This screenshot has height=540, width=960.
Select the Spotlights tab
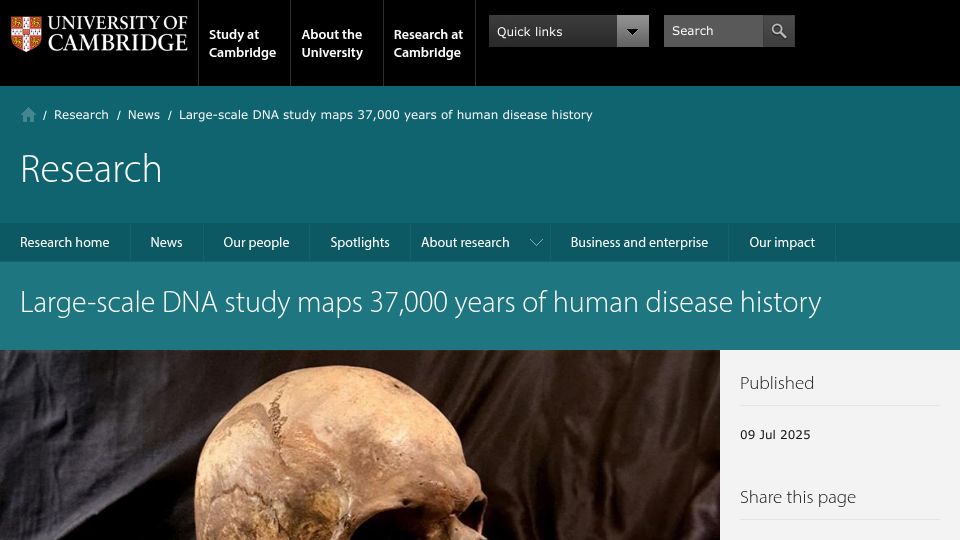[x=360, y=242]
